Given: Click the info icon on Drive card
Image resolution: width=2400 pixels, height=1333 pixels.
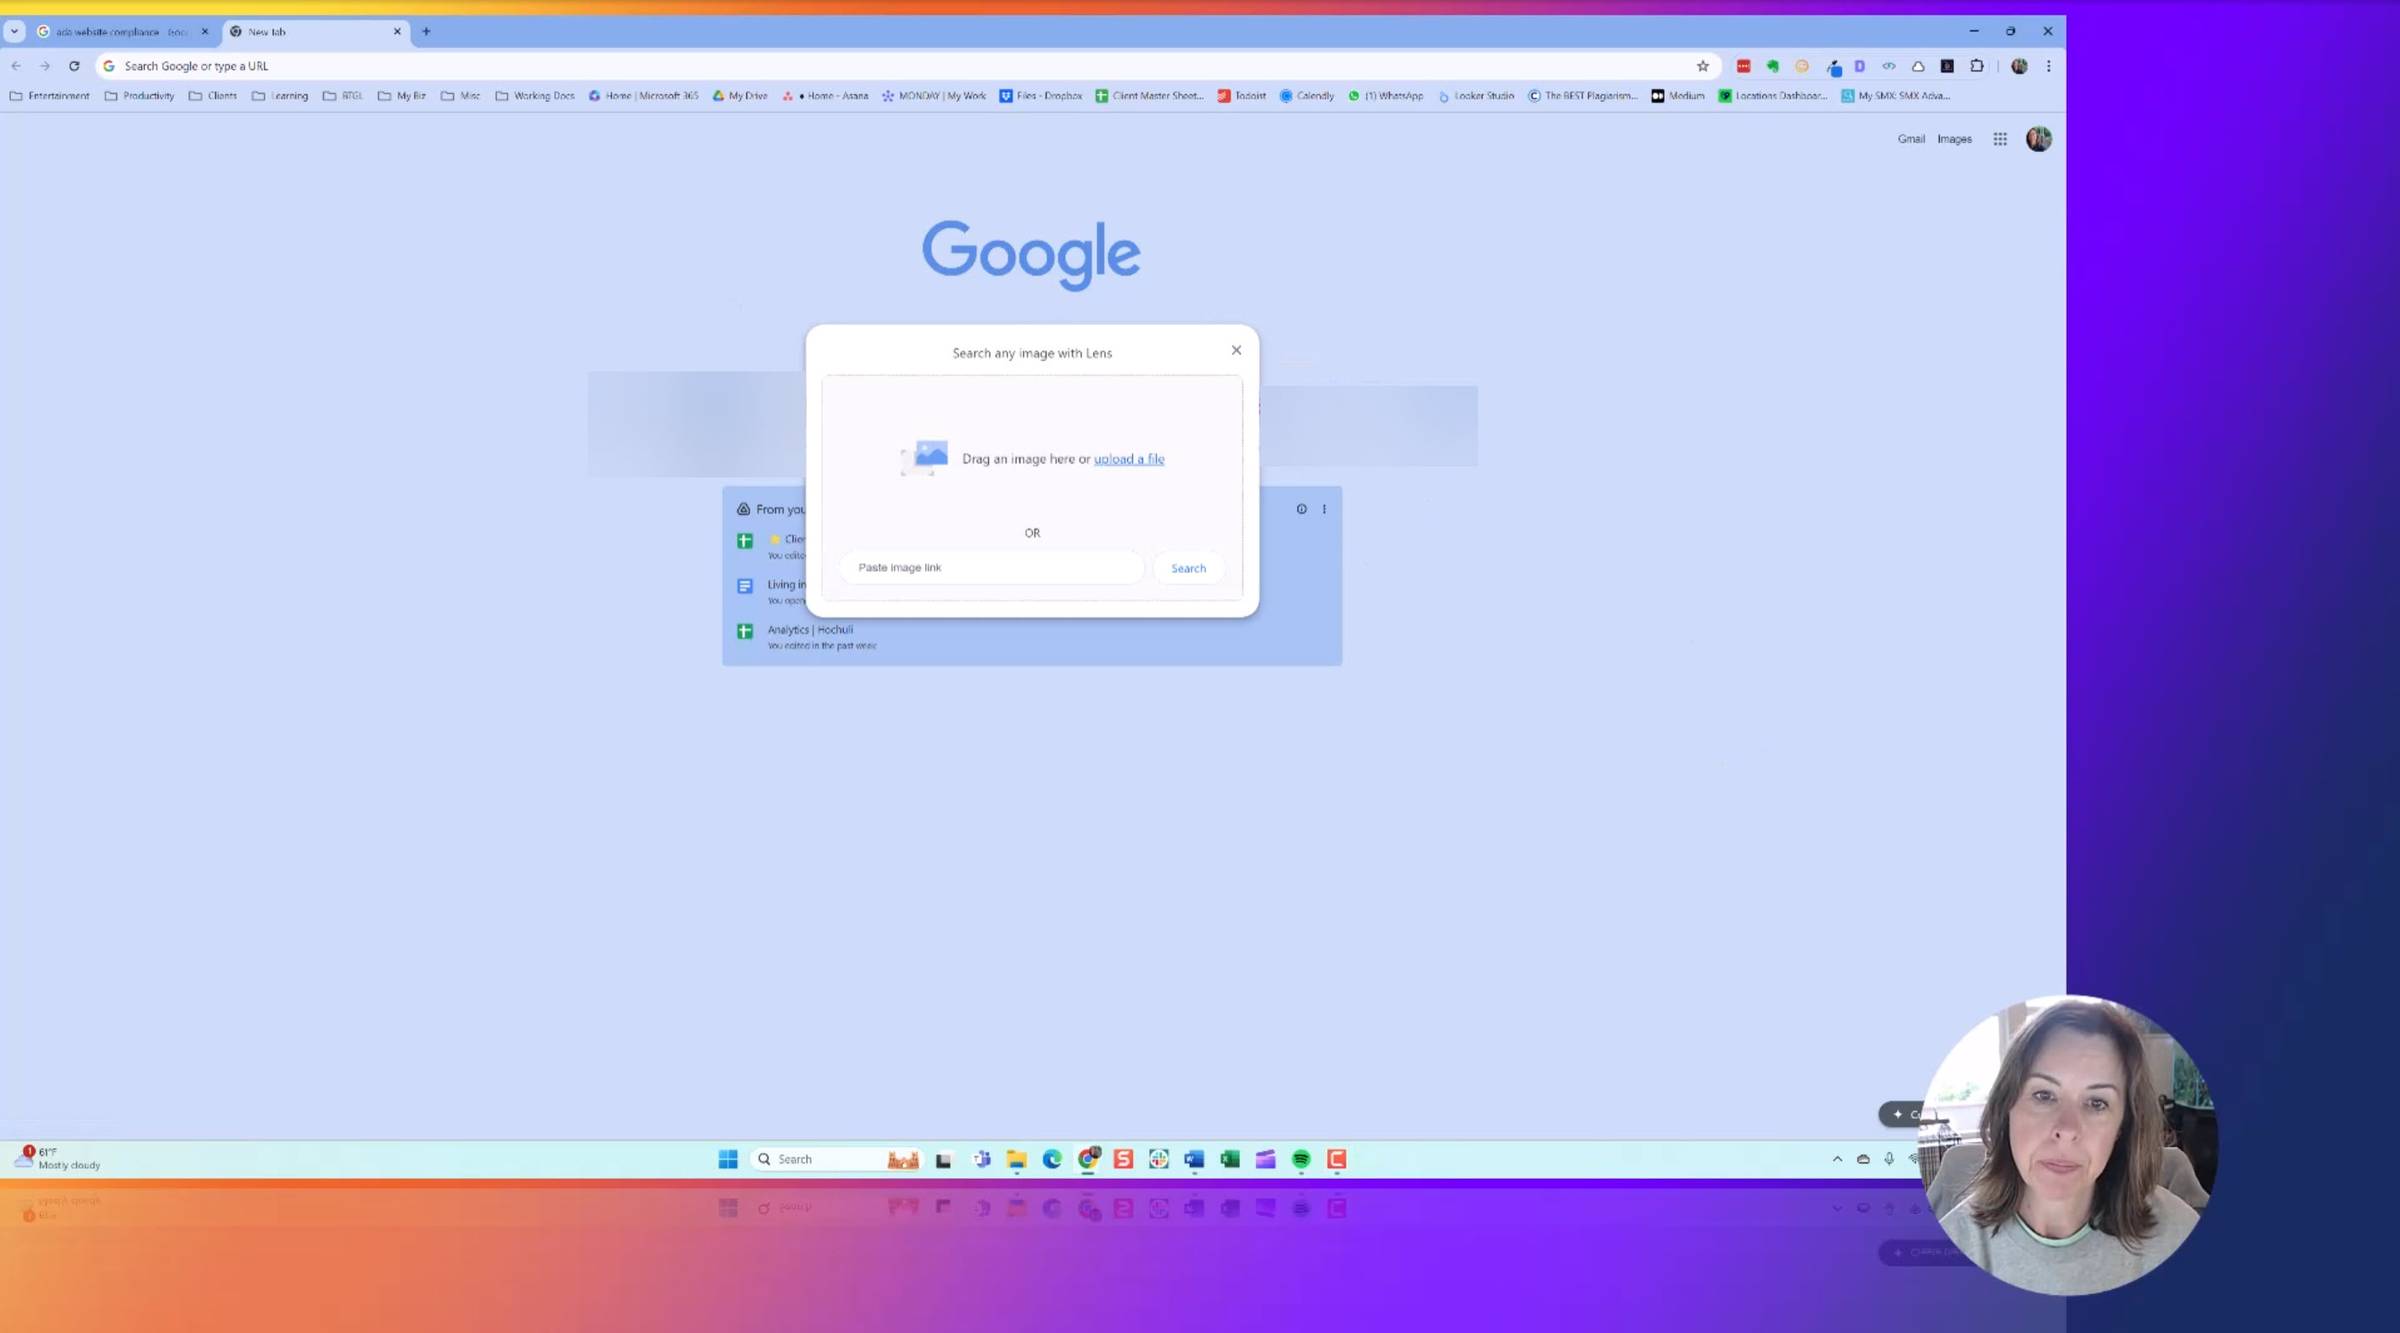Looking at the screenshot, I should [x=1301, y=509].
